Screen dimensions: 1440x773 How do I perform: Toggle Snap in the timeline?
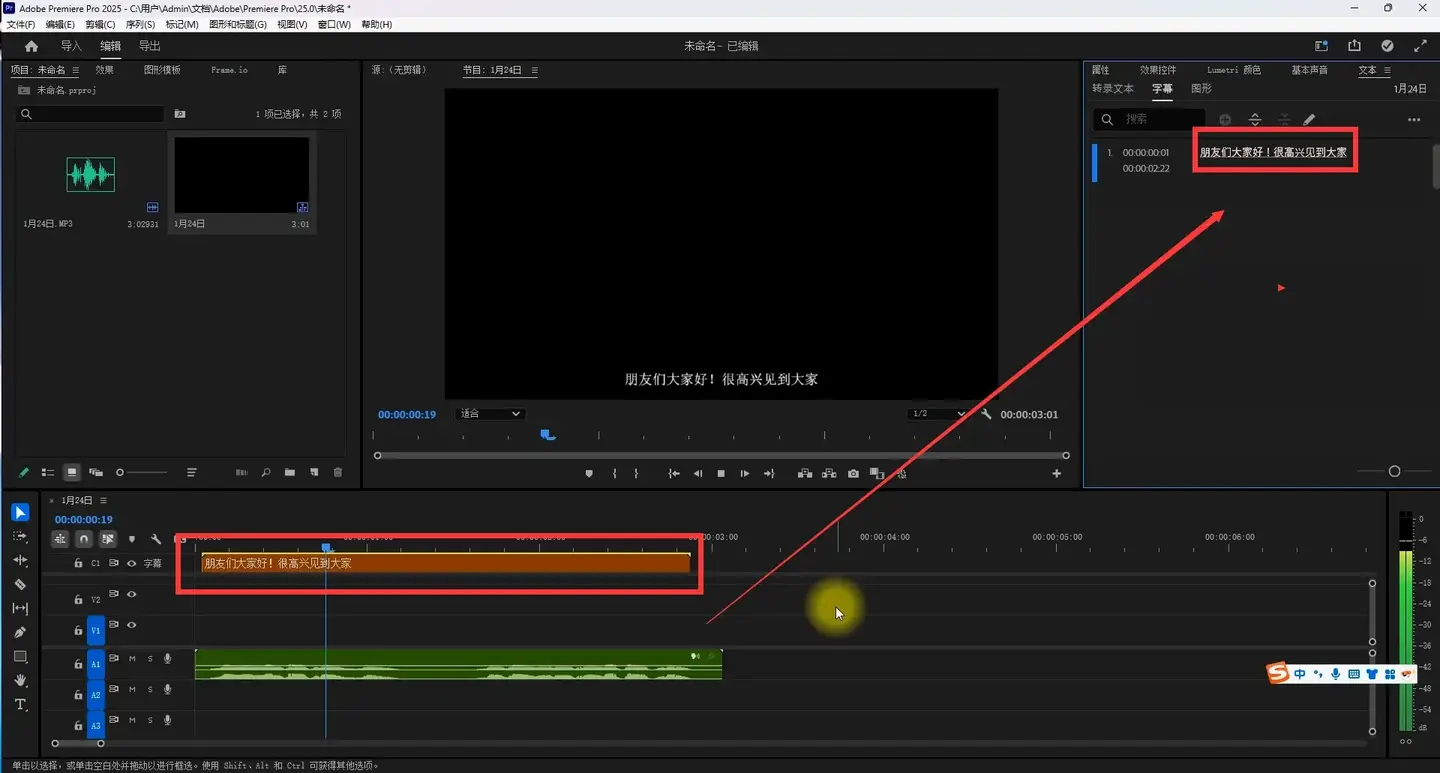tap(84, 539)
